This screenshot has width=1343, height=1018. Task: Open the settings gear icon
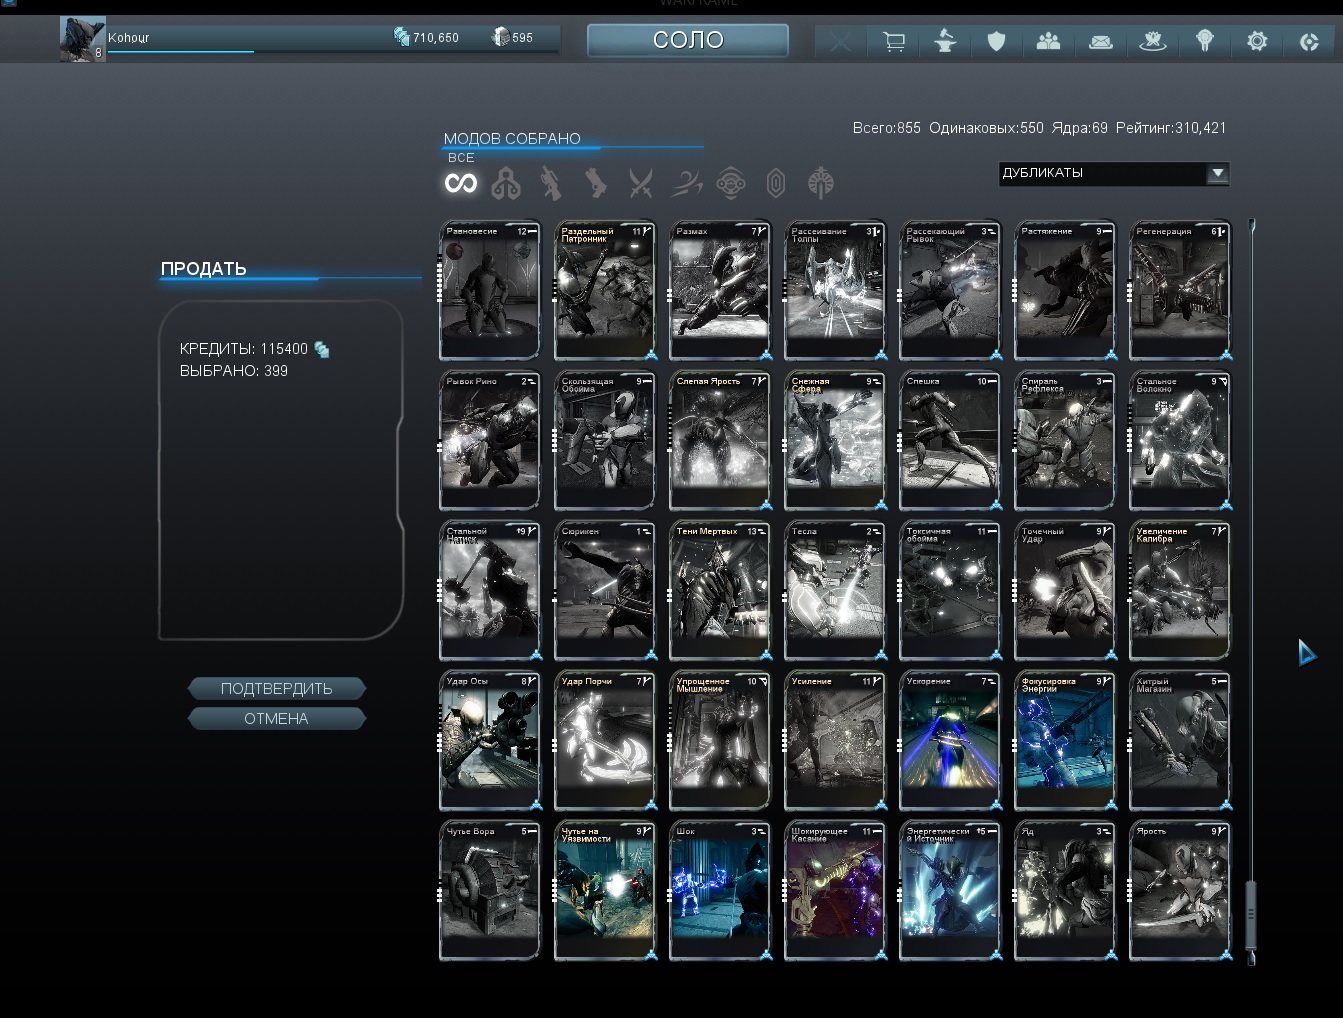[x=1257, y=42]
